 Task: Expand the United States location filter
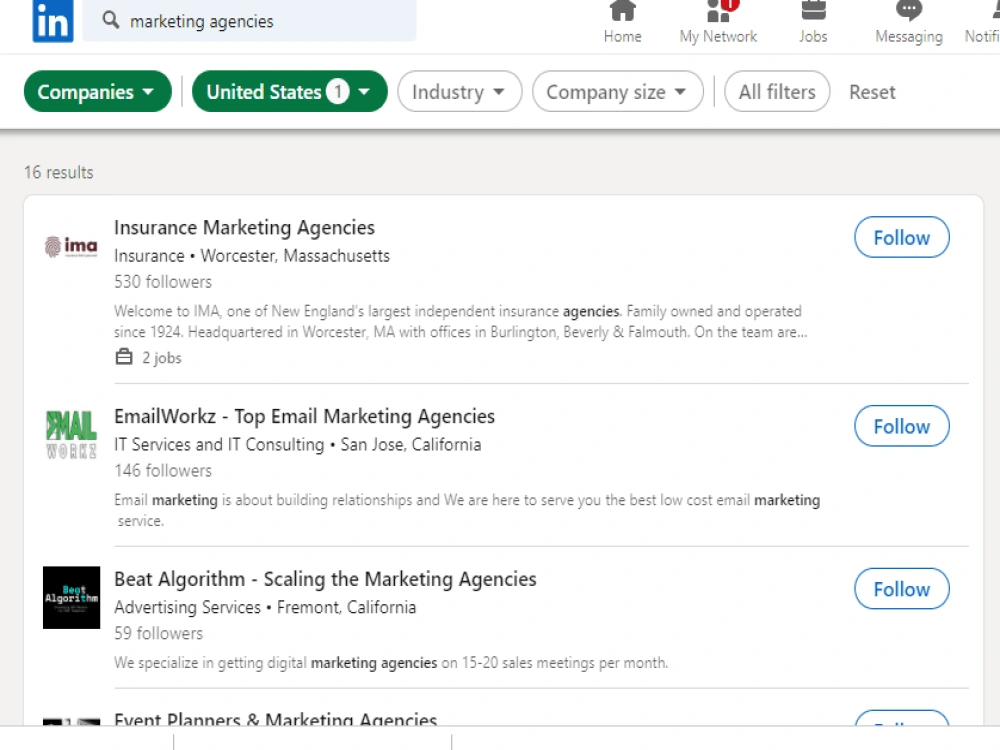(290, 91)
